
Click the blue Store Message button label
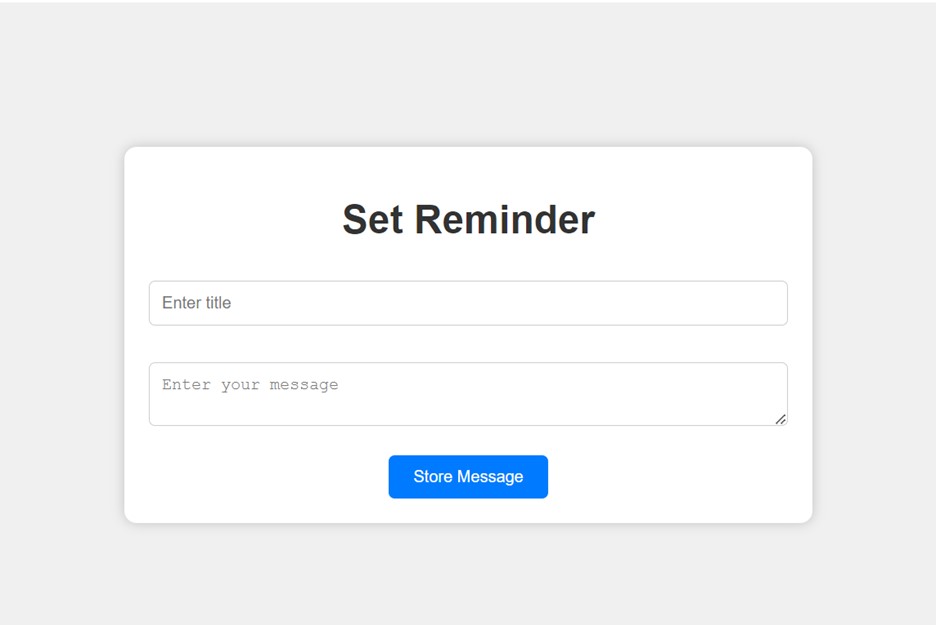(468, 477)
